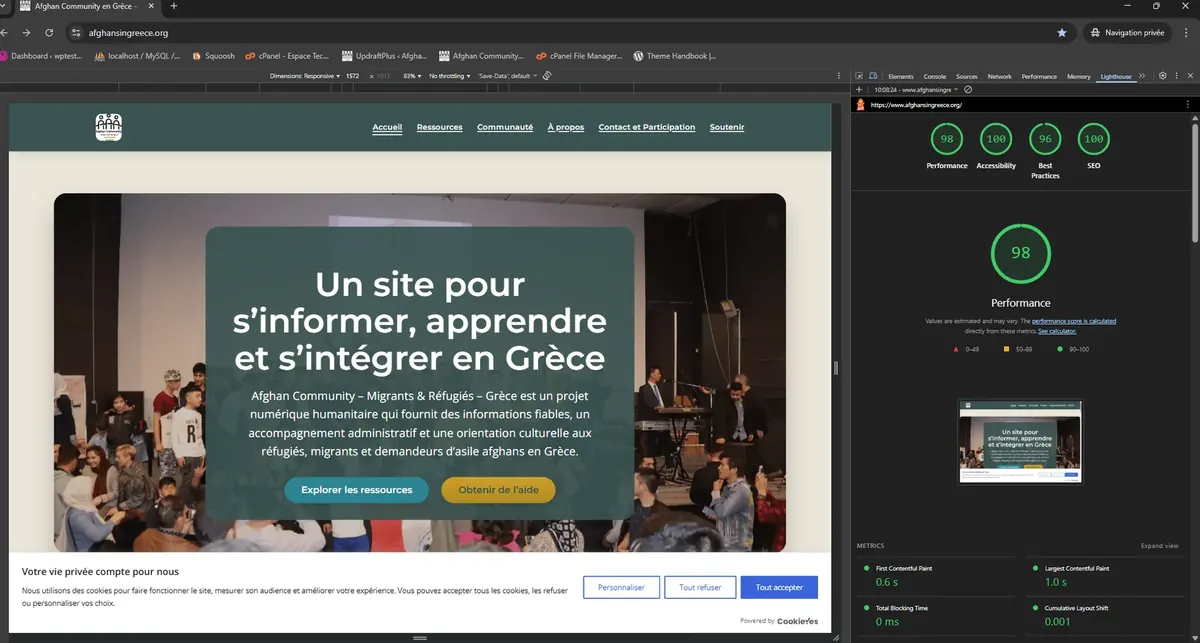This screenshot has height=643, width=1200.
Task: Click the Explorer les ressources button
Action: pos(357,490)
